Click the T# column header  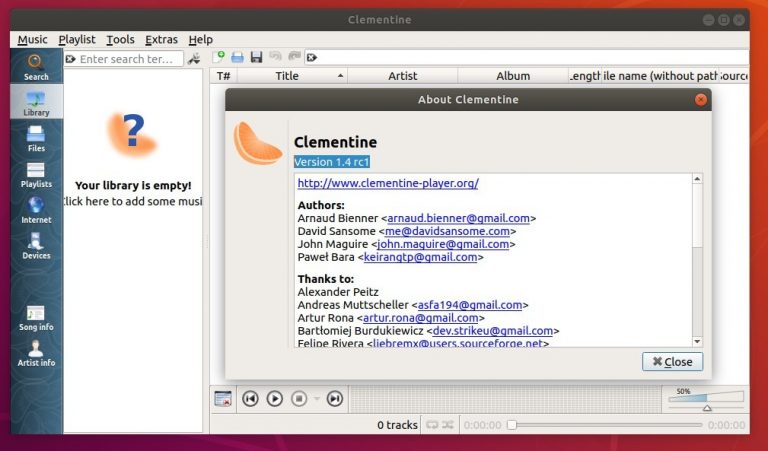tap(224, 76)
